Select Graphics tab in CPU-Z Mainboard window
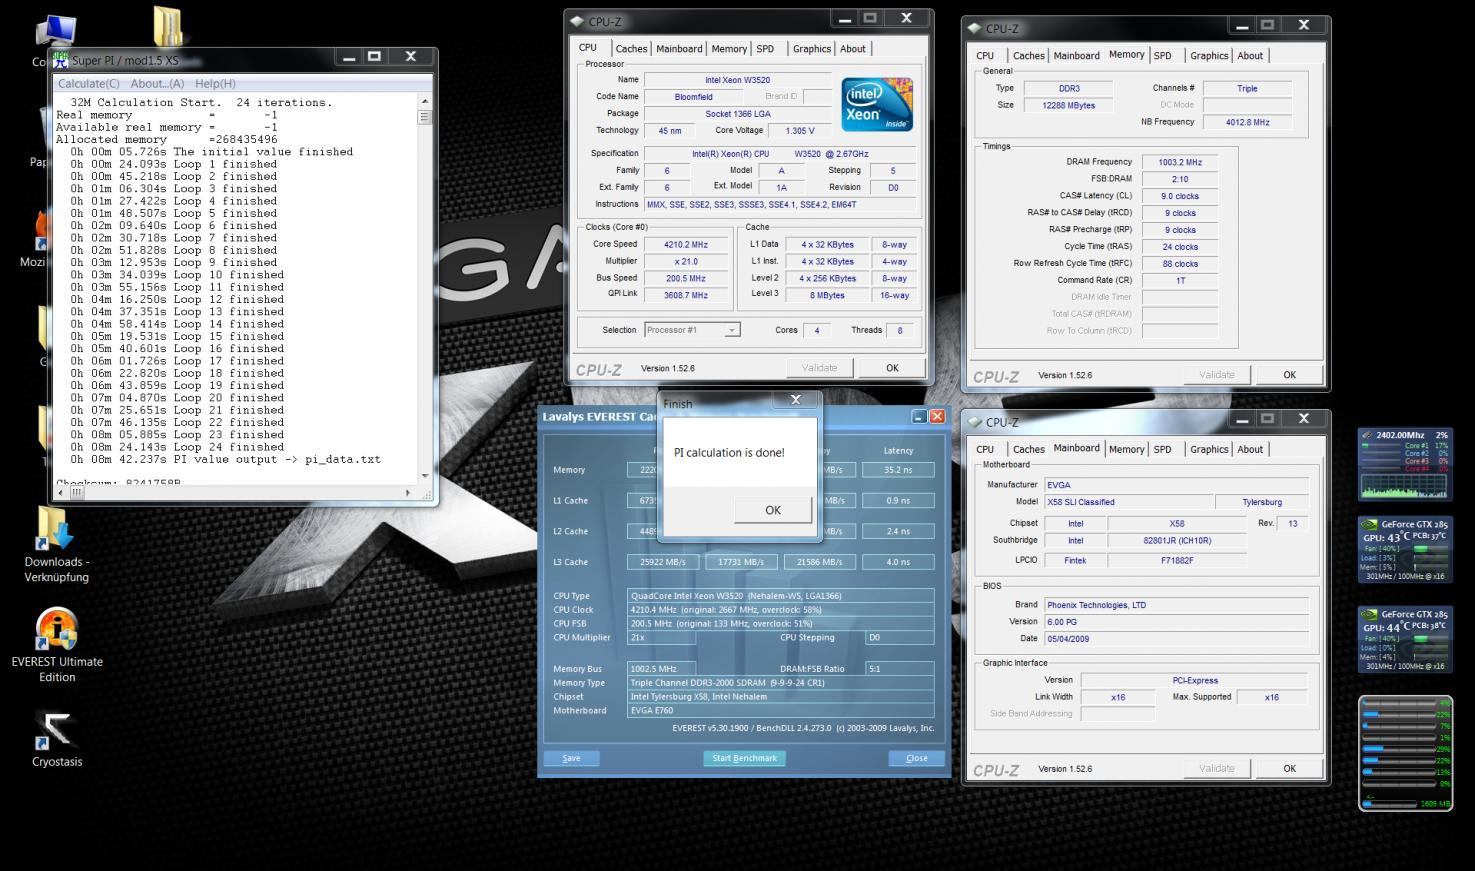This screenshot has width=1475, height=871. pos(1209,450)
